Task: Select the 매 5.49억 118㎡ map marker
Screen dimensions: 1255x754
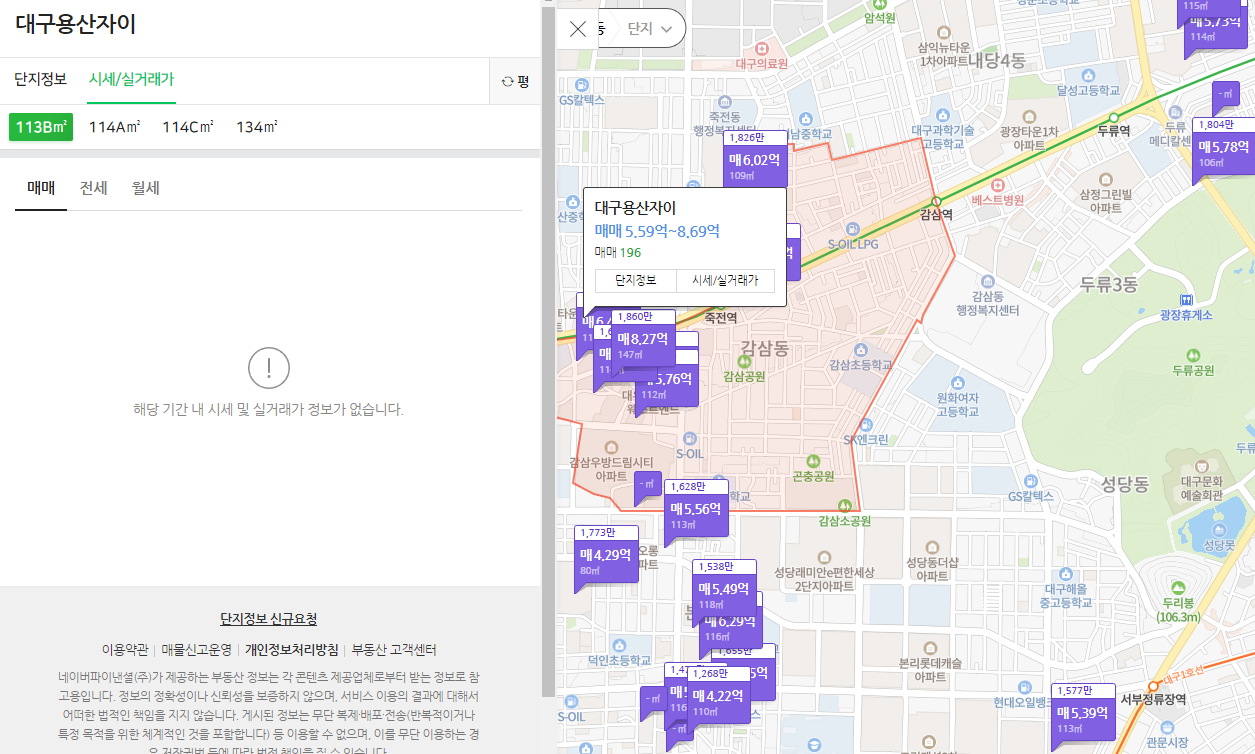Action: pyautogui.click(x=724, y=588)
